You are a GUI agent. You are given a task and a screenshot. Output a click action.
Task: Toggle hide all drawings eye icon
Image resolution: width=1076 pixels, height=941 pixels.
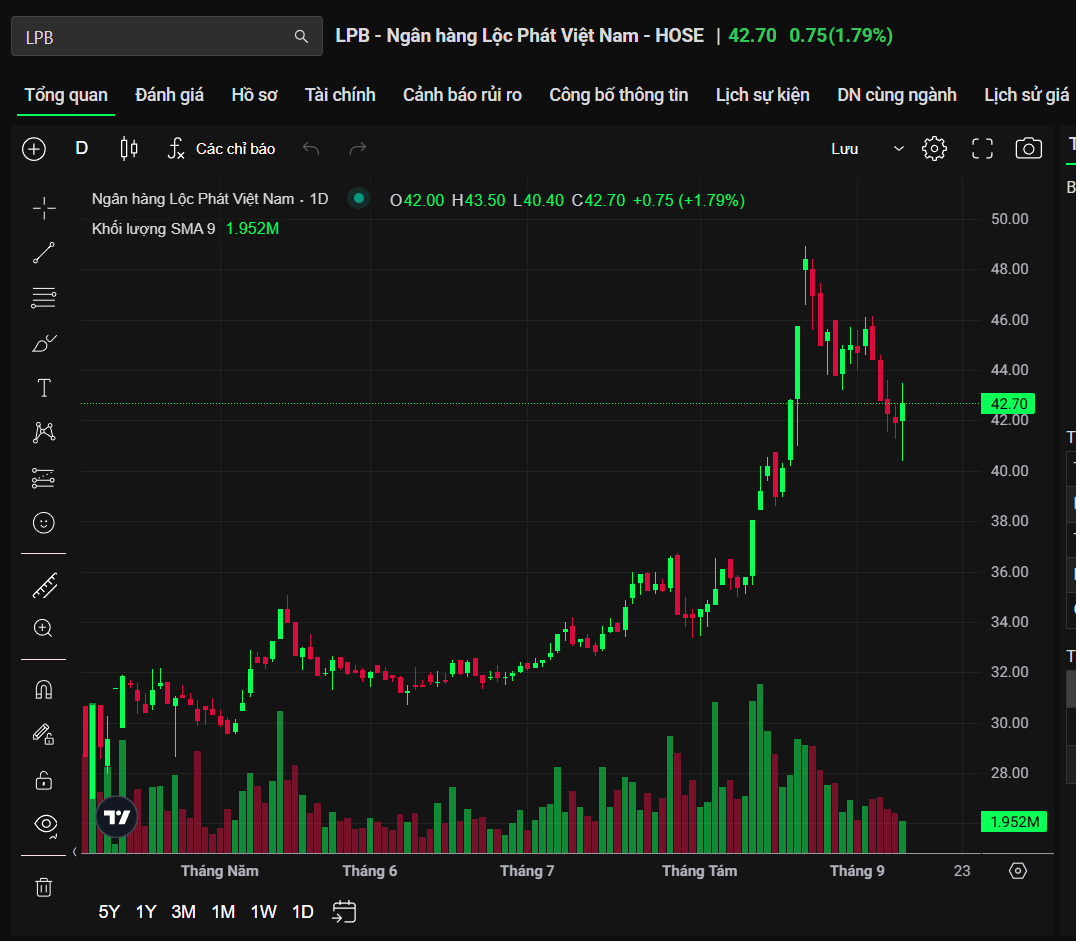(x=45, y=824)
